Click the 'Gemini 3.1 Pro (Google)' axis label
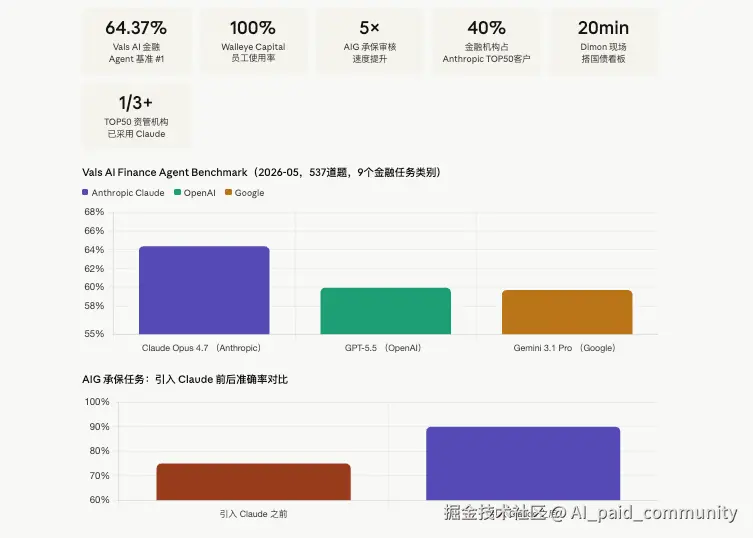 (564, 348)
